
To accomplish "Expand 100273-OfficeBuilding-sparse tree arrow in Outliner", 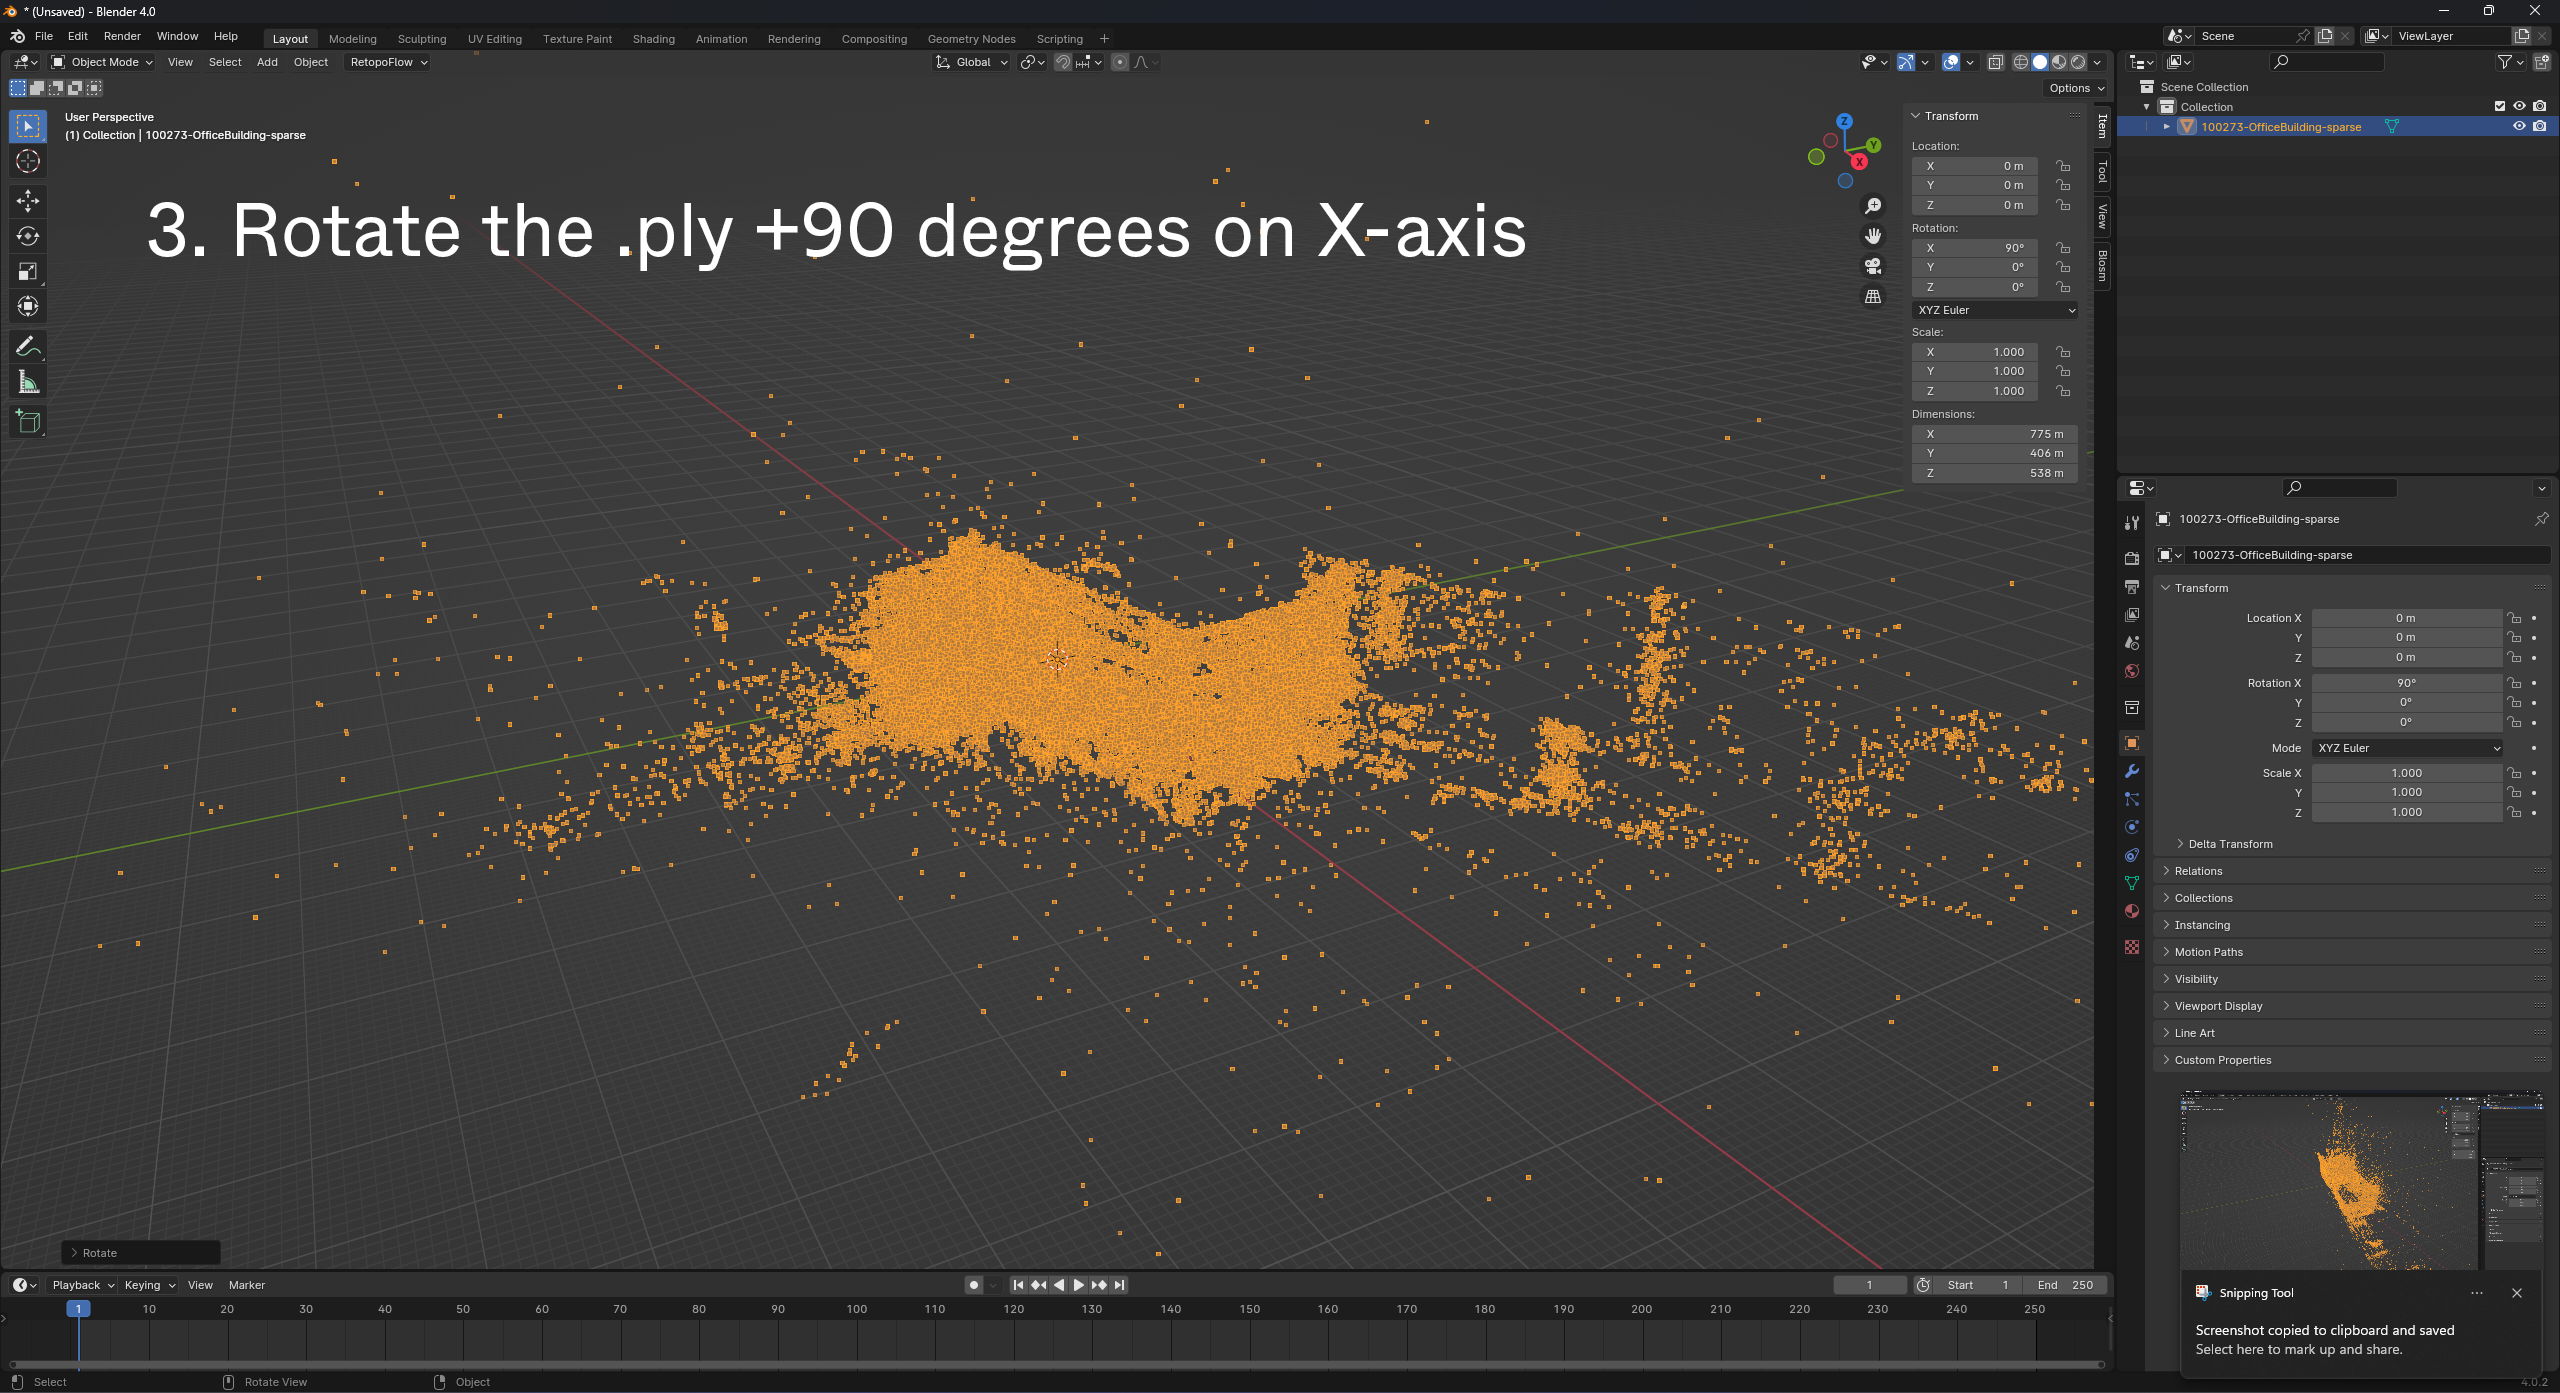I will [x=2167, y=127].
